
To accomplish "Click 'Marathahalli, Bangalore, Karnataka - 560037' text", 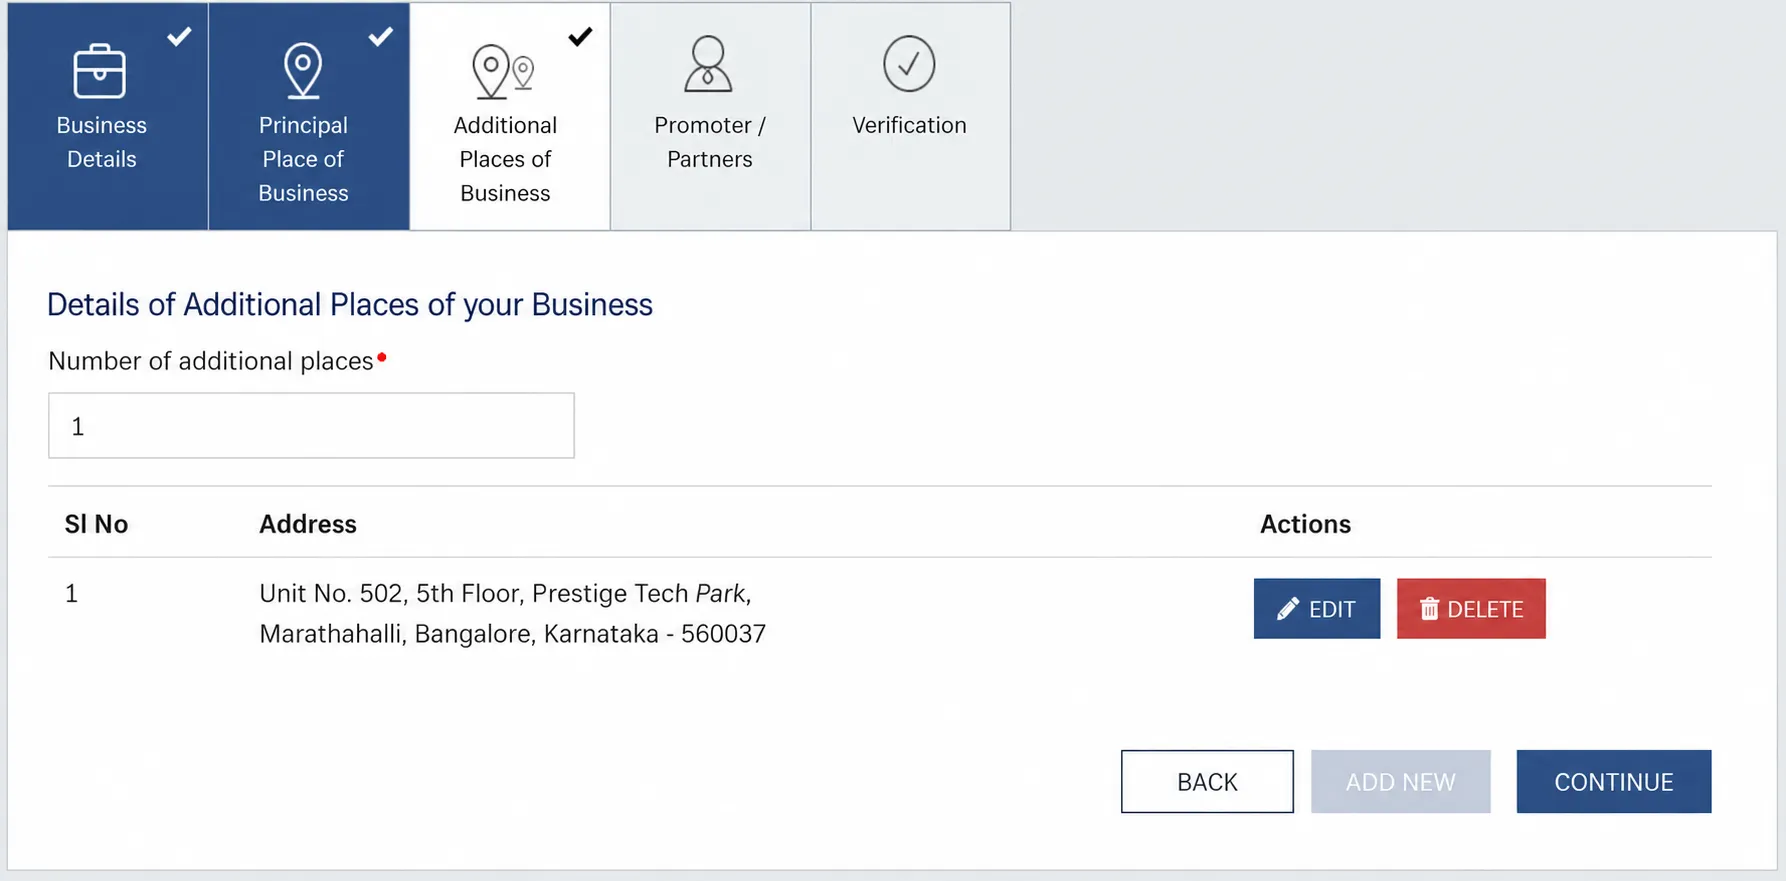I will coord(512,634).
